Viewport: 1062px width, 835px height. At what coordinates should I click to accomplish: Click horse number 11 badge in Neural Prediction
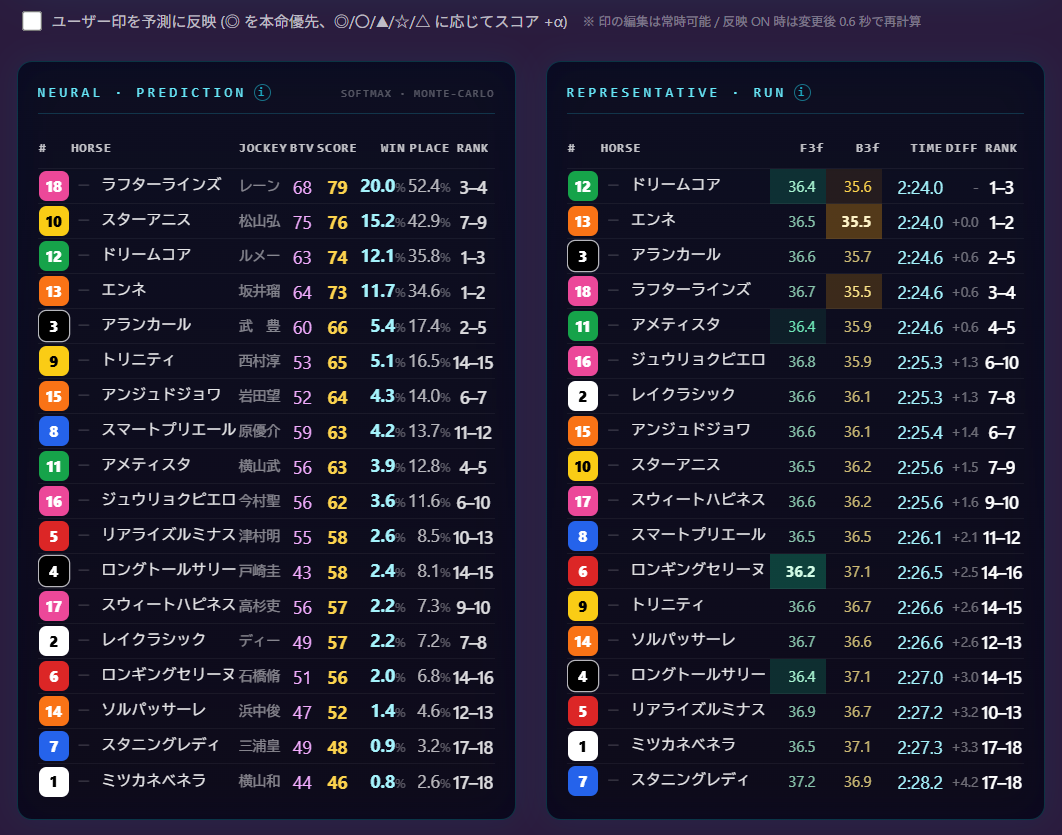54,467
